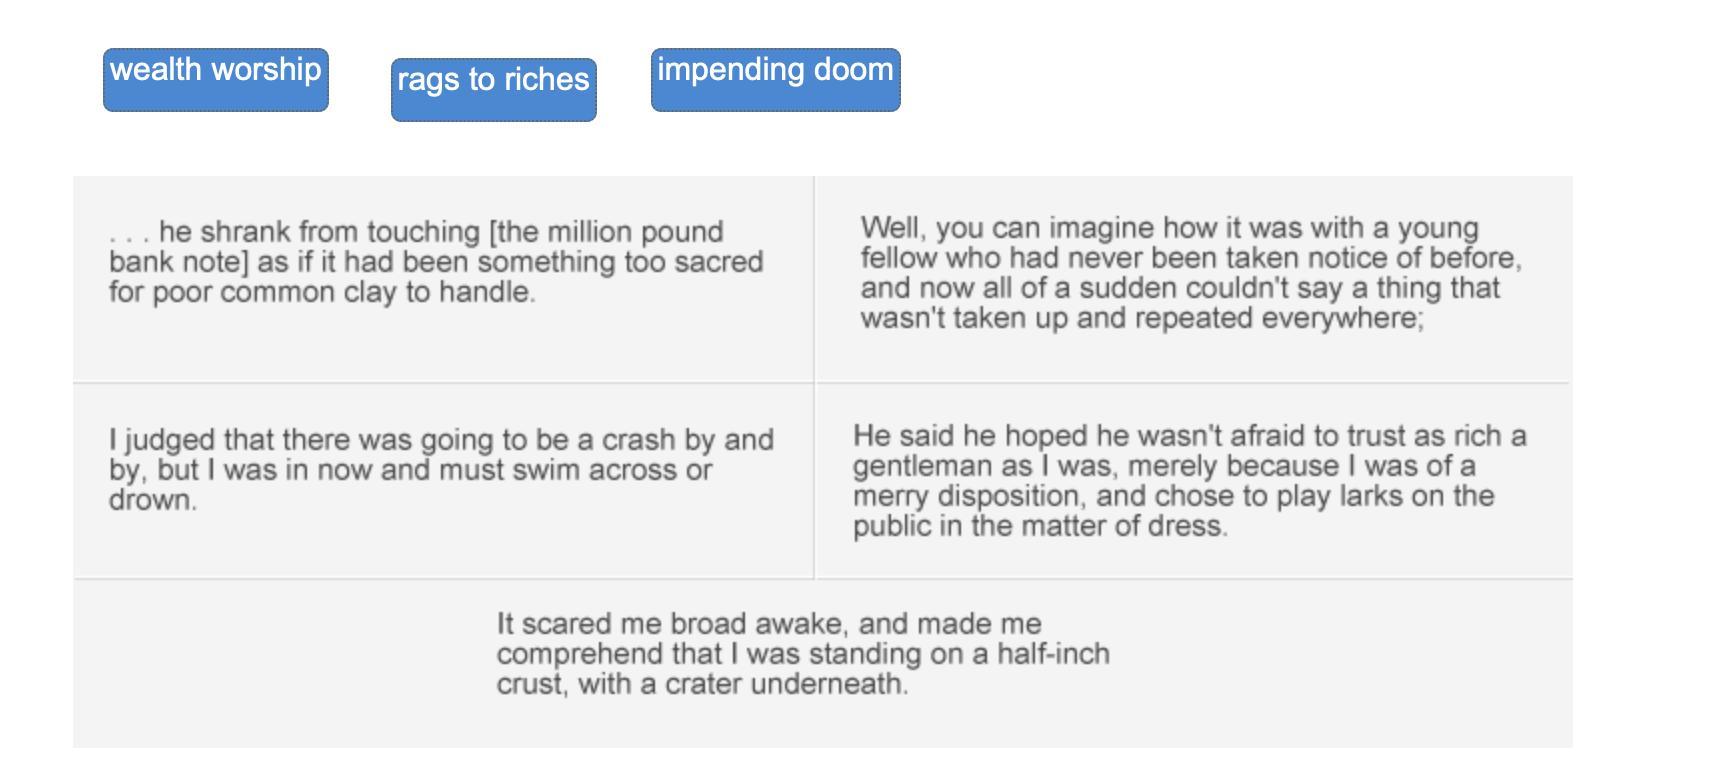
Task: Select the quote starting '. . . he shrank'
Action: click(x=436, y=262)
